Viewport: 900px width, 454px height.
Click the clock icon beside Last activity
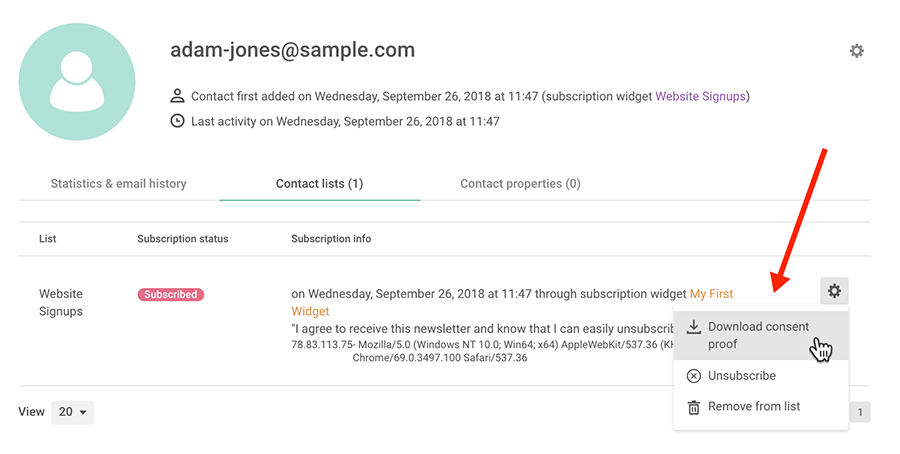[177, 121]
